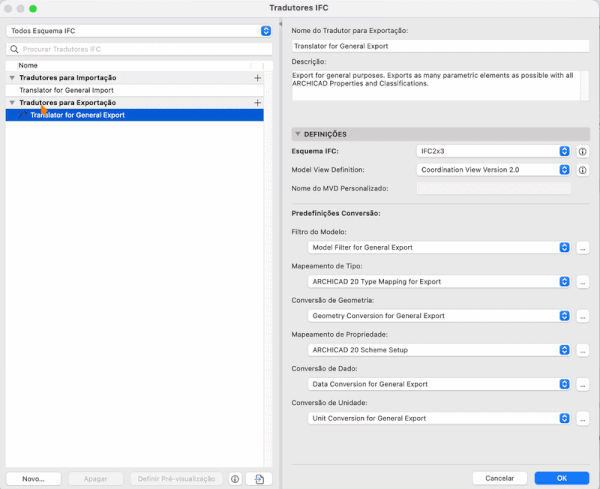Open Data Conversion for General Export dropdown
600x489 pixels.
click(x=439, y=384)
